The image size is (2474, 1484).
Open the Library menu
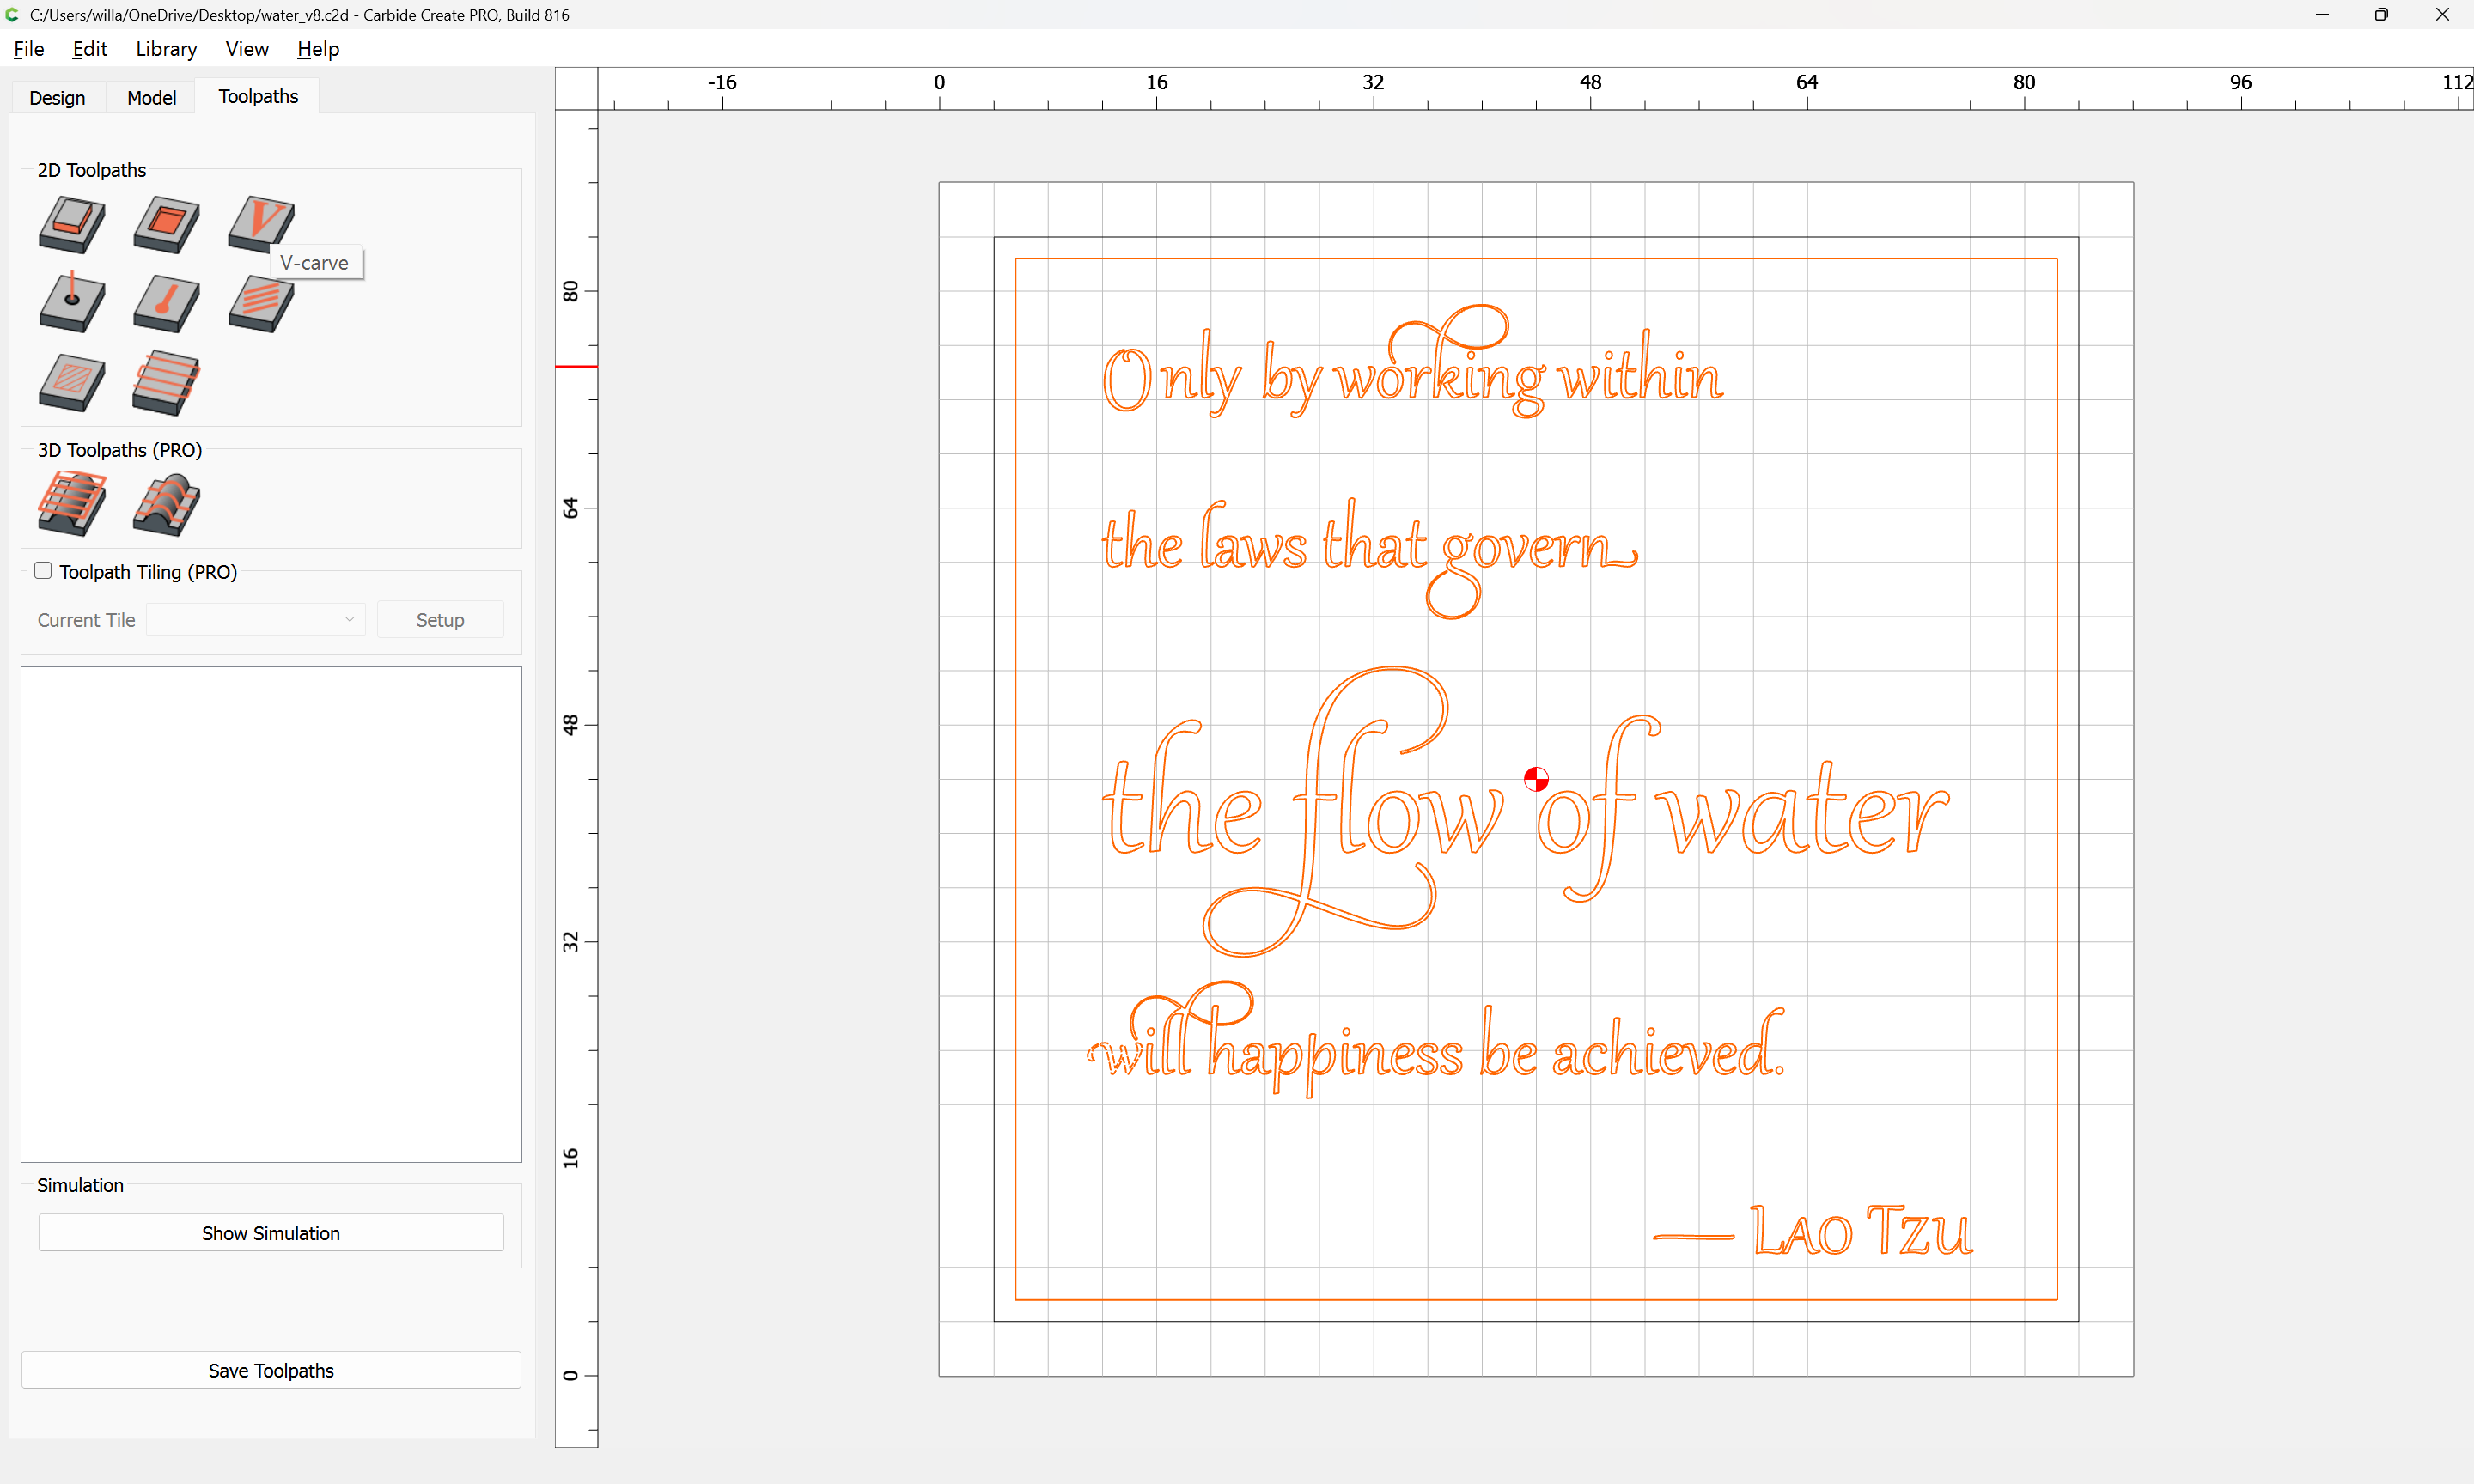coord(166,48)
